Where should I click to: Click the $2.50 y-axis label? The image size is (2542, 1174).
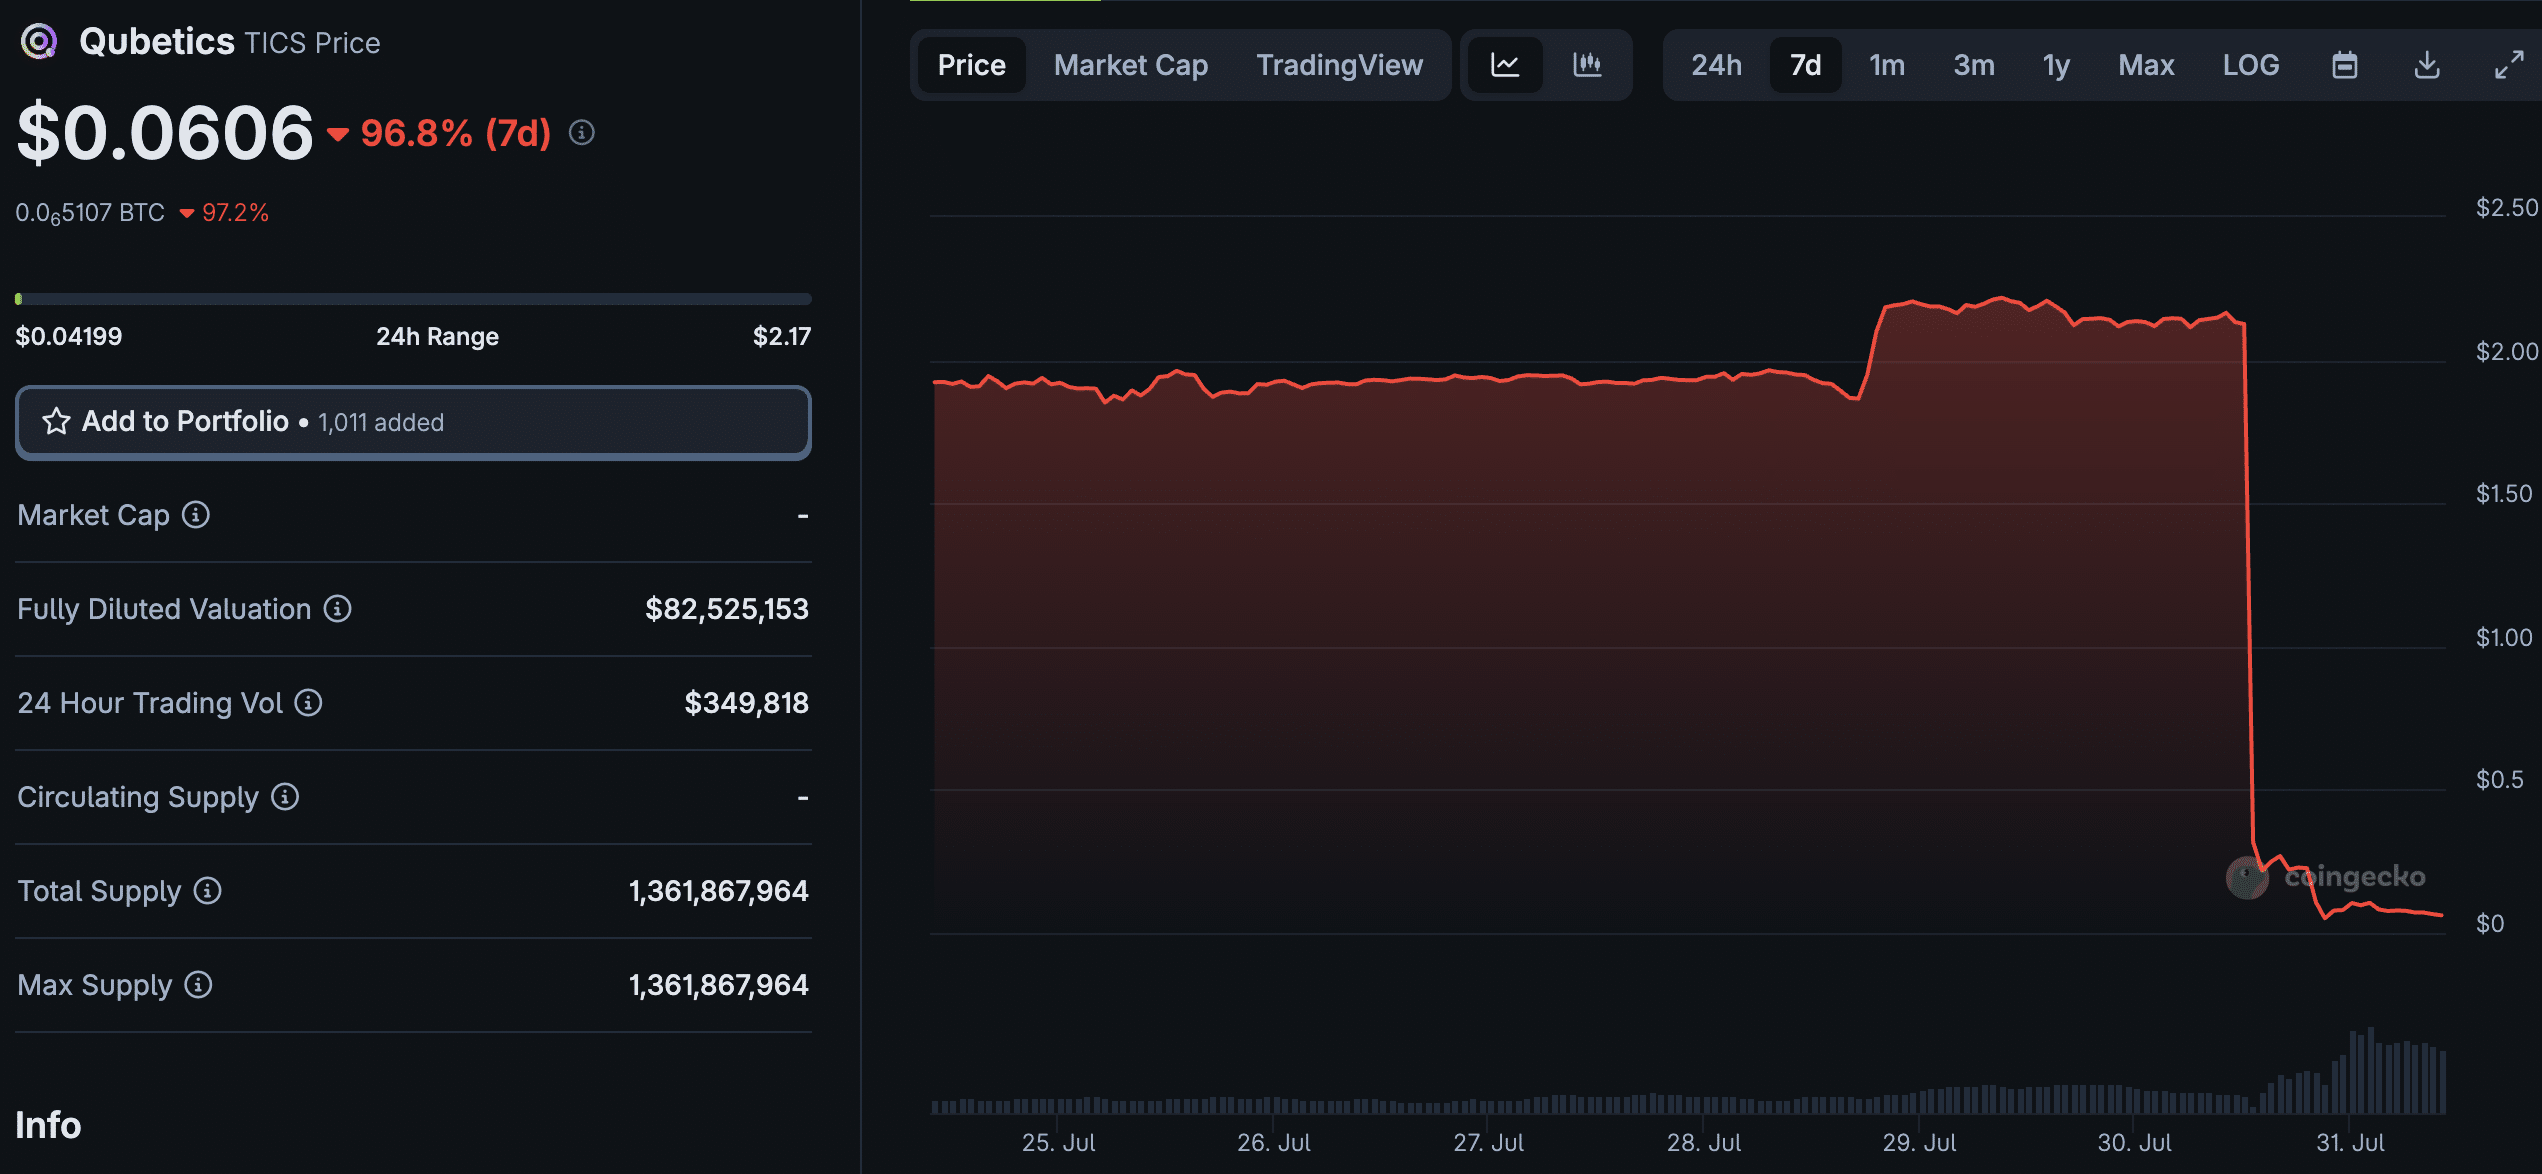pyautogui.click(x=2507, y=207)
